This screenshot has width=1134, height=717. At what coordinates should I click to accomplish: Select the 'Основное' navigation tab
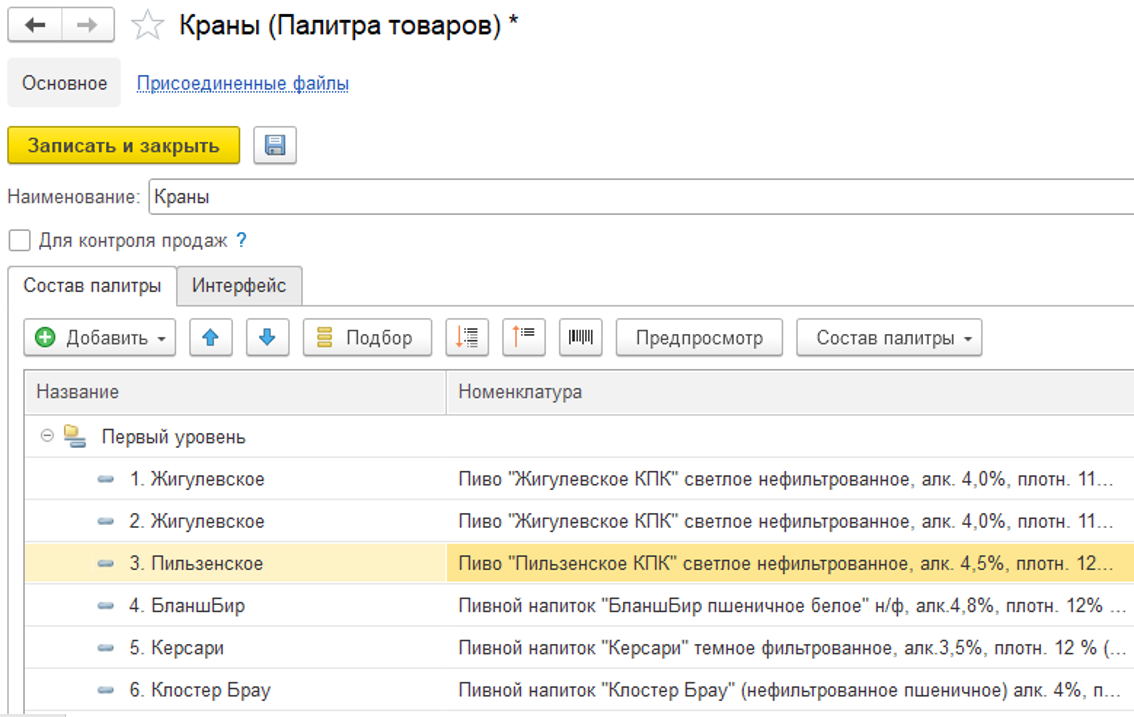pyautogui.click(x=64, y=83)
